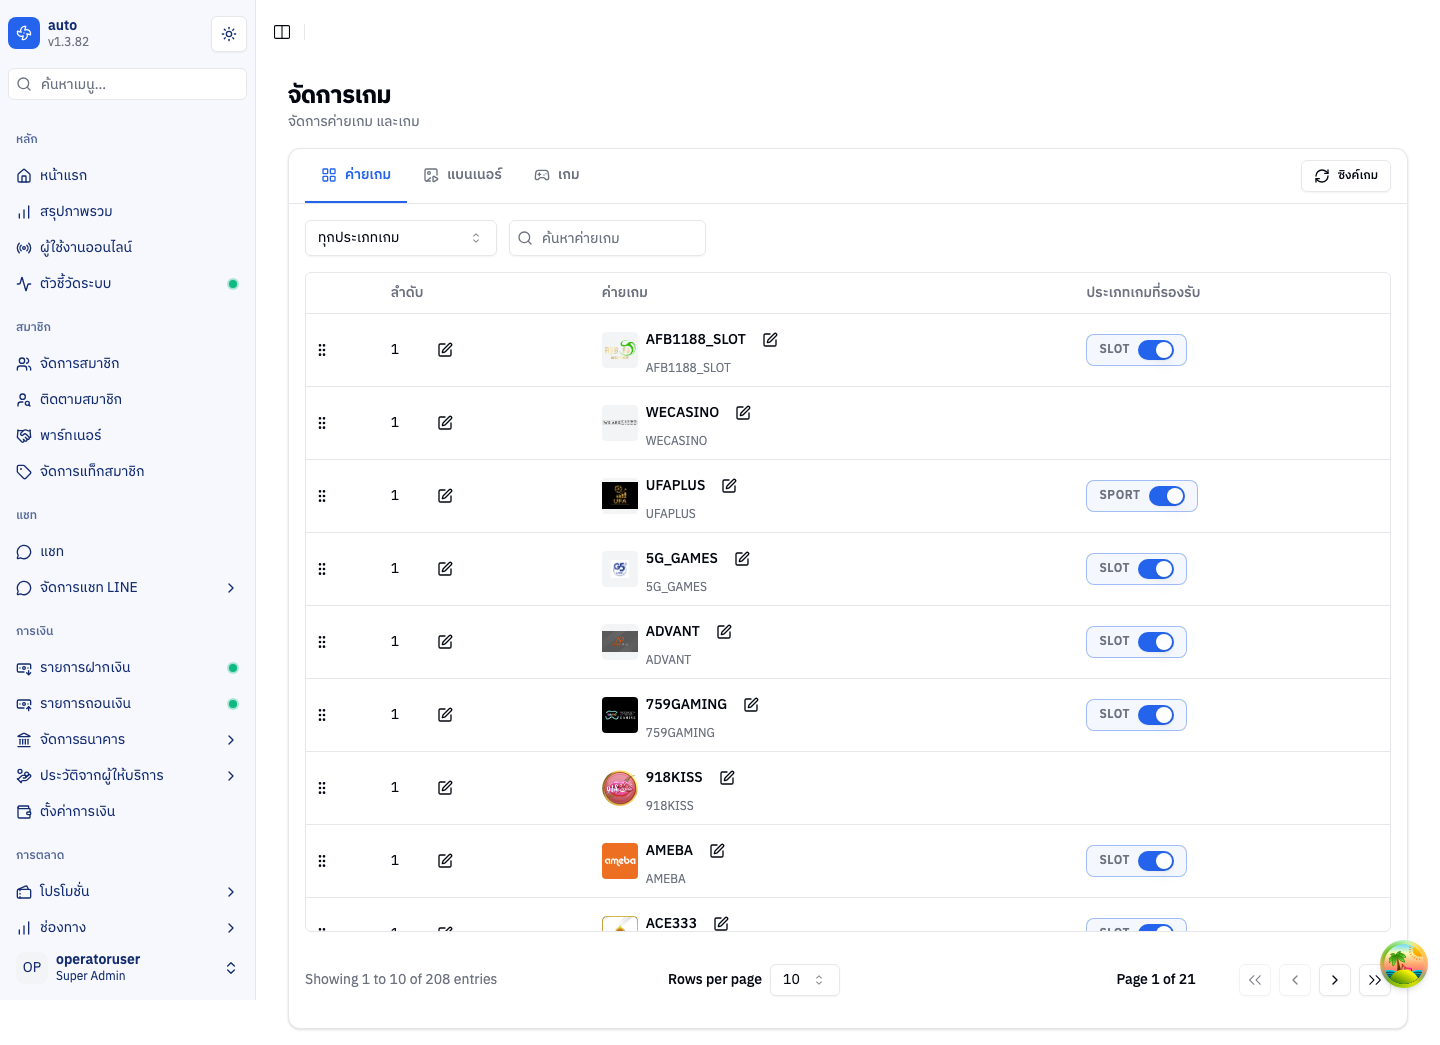Edit the UFAPLUS provider name
The height and width of the screenshot is (1045, 1440).
pyautogui.click(x=729, y=486)
